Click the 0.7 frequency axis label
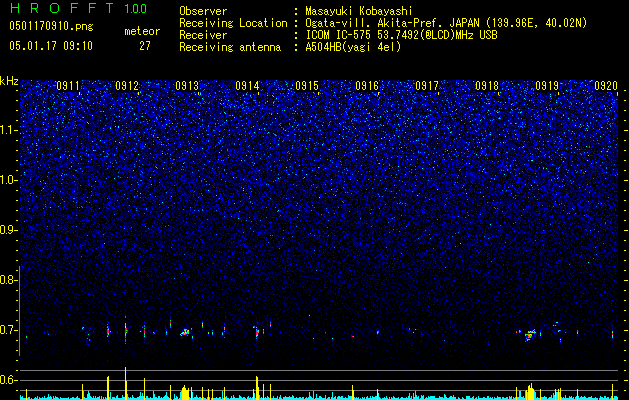The width and height of the screenshot is (629, 400). 8,330
